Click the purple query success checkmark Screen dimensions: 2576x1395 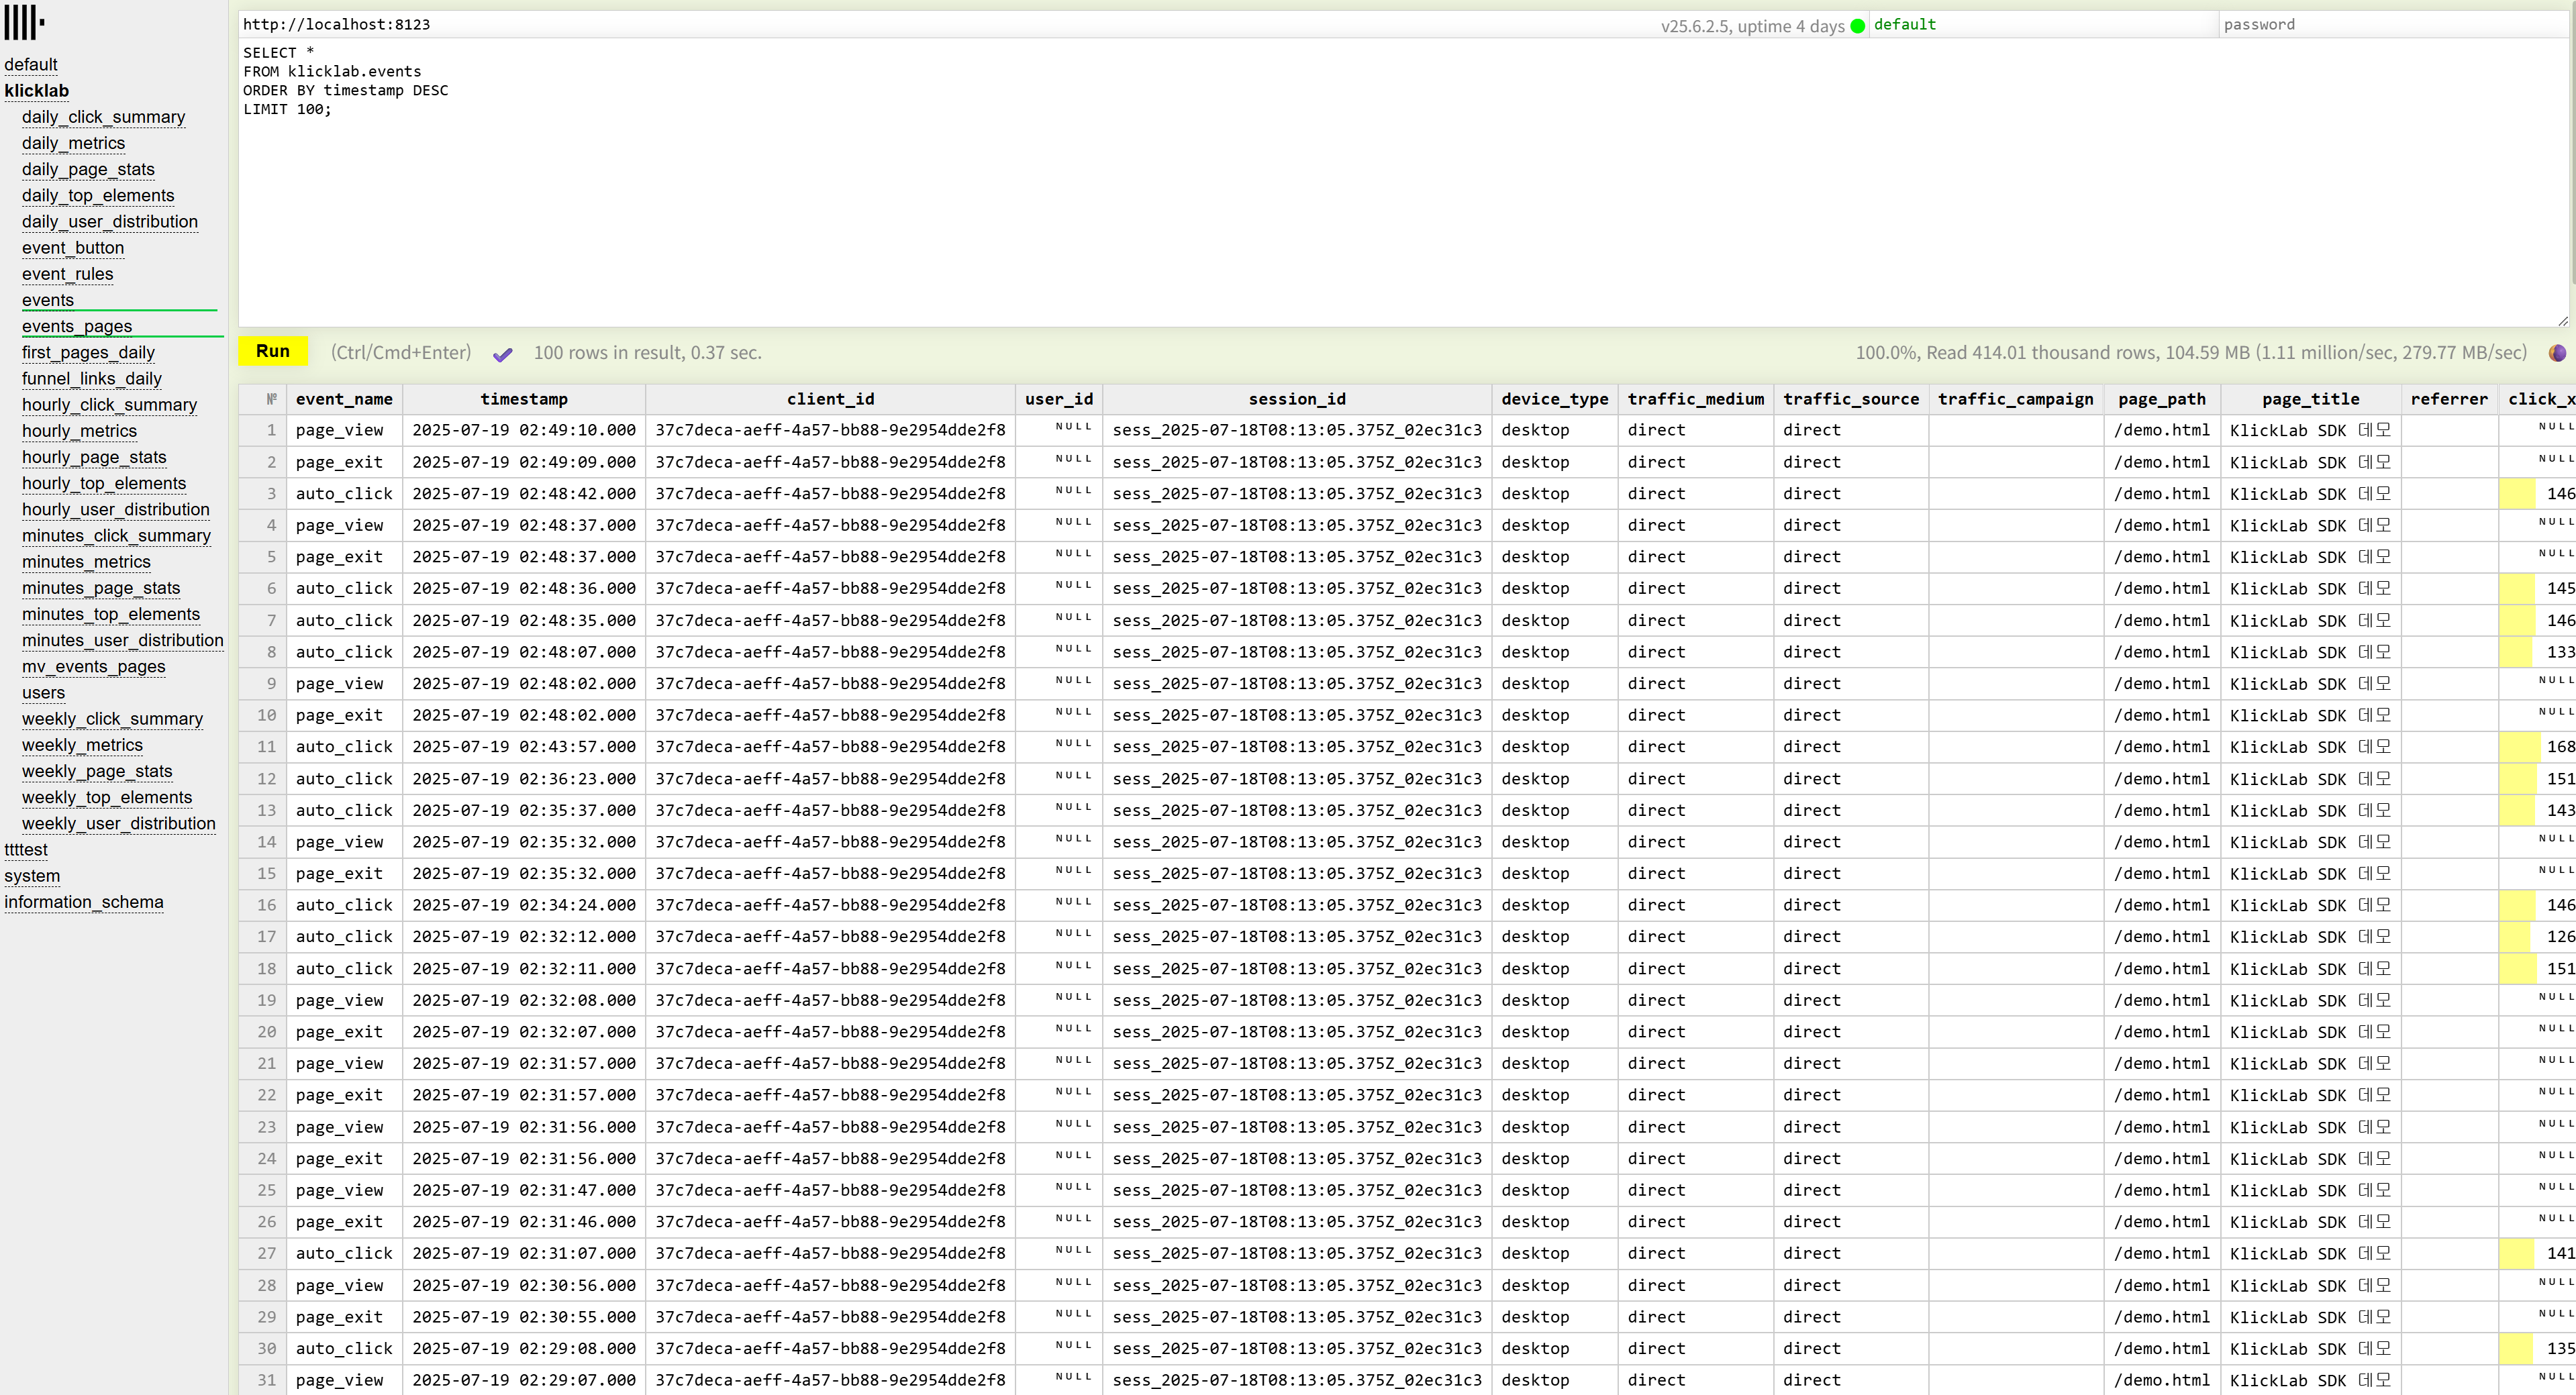tap(503, 354)
